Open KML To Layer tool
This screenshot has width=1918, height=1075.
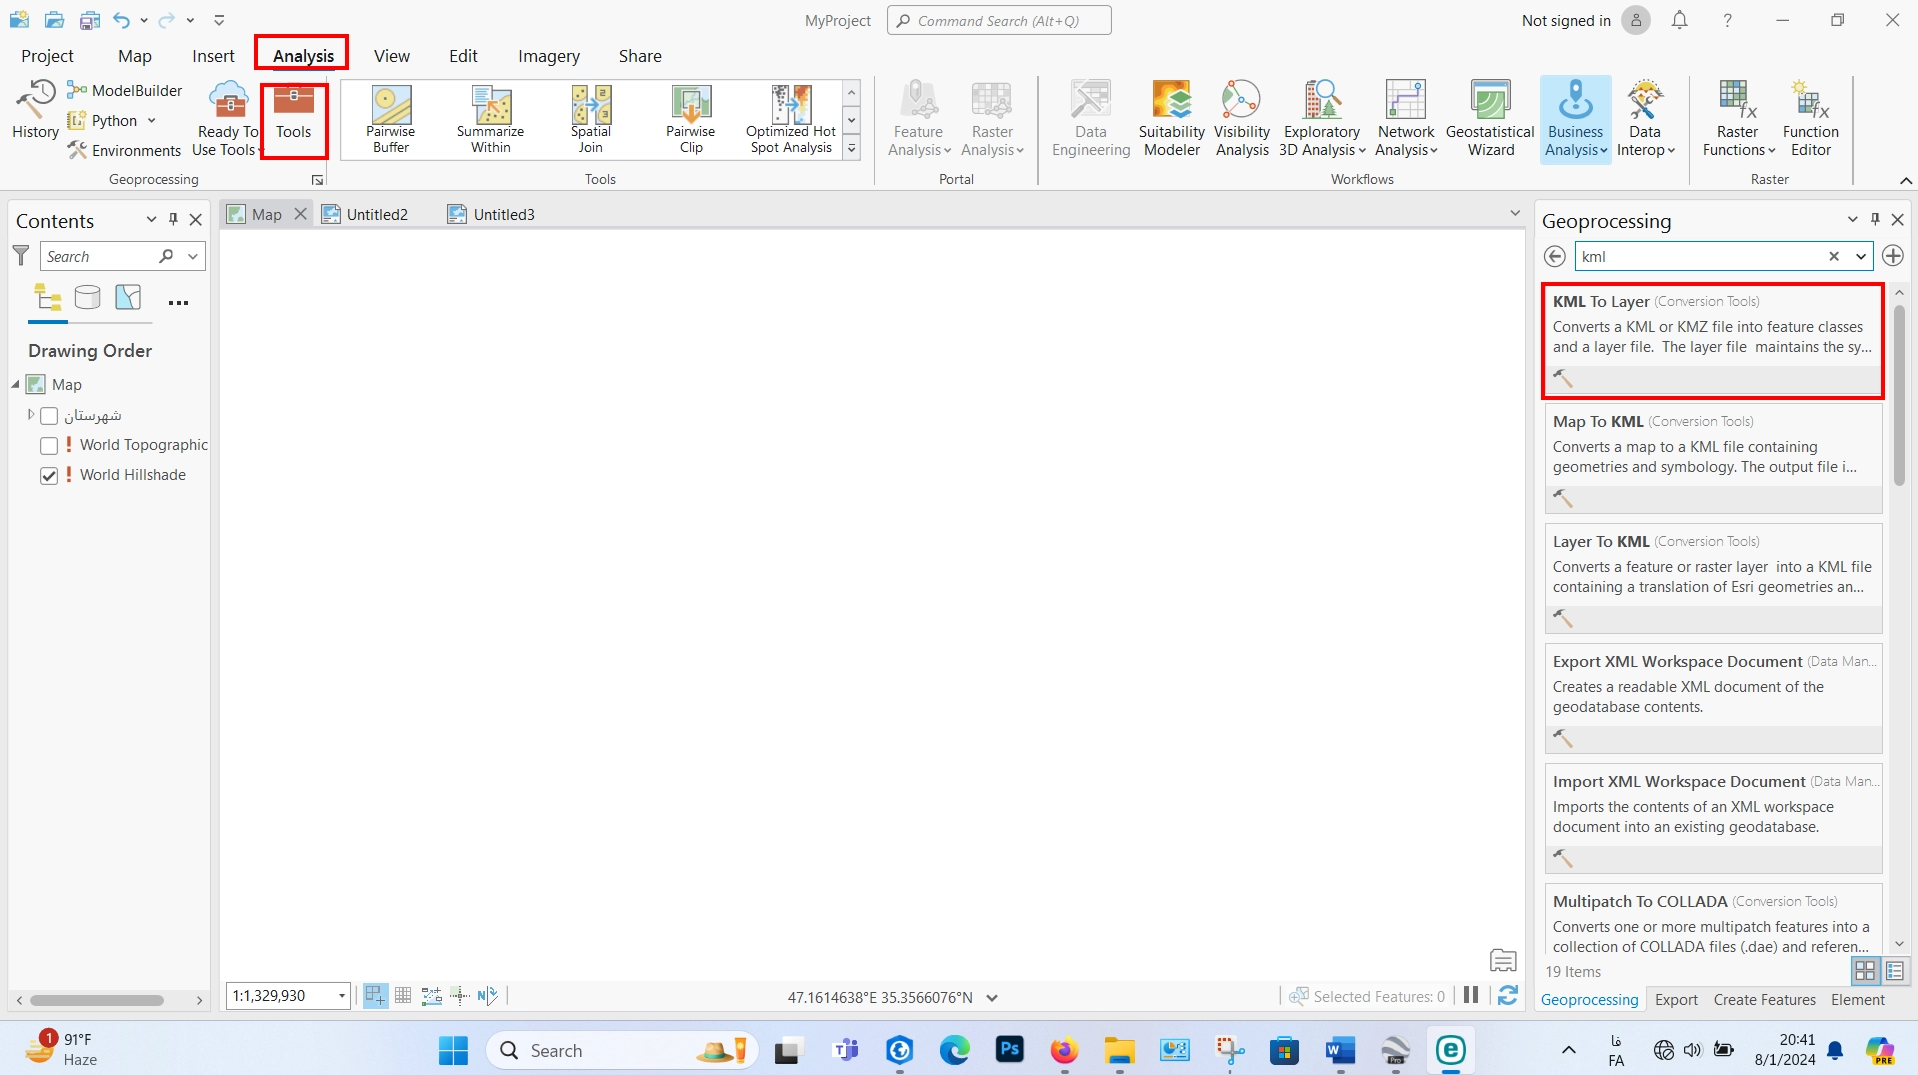click(x=1712, y=341)
